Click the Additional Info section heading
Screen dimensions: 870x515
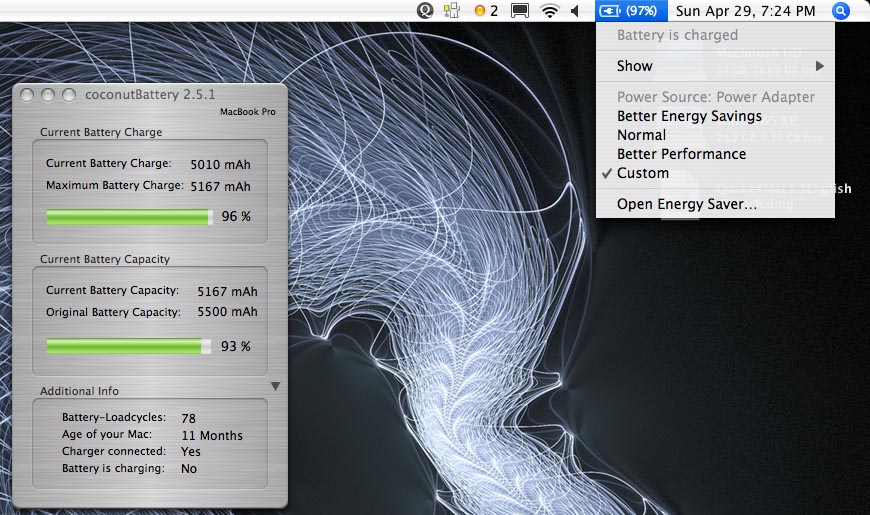79,391
